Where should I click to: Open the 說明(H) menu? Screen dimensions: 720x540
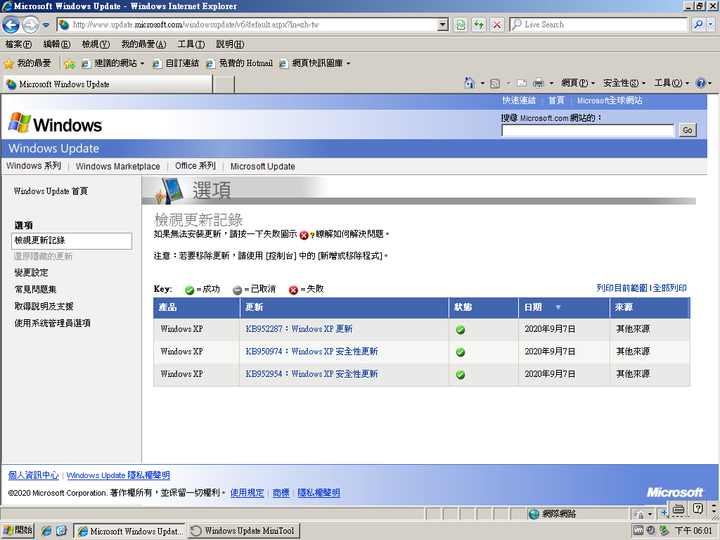(230, 45)
